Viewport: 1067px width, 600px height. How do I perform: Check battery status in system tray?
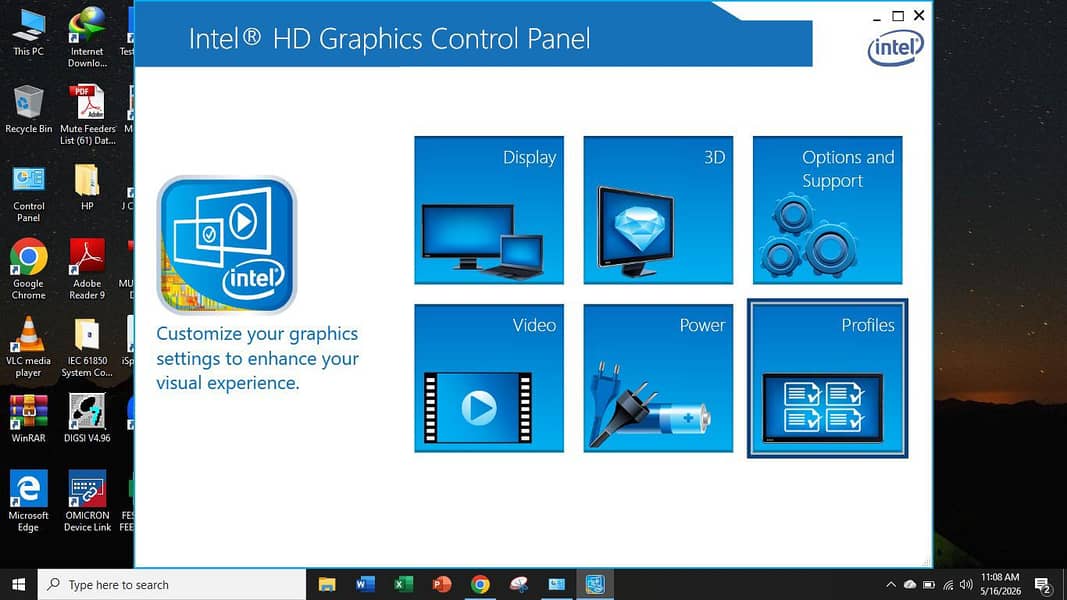coord(929,584)
